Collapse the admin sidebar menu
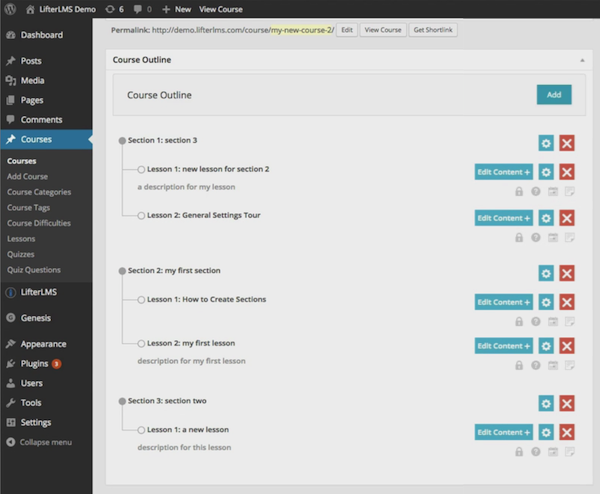The width and height of the screenshot is (600, 494). click(x=39, y=442)
